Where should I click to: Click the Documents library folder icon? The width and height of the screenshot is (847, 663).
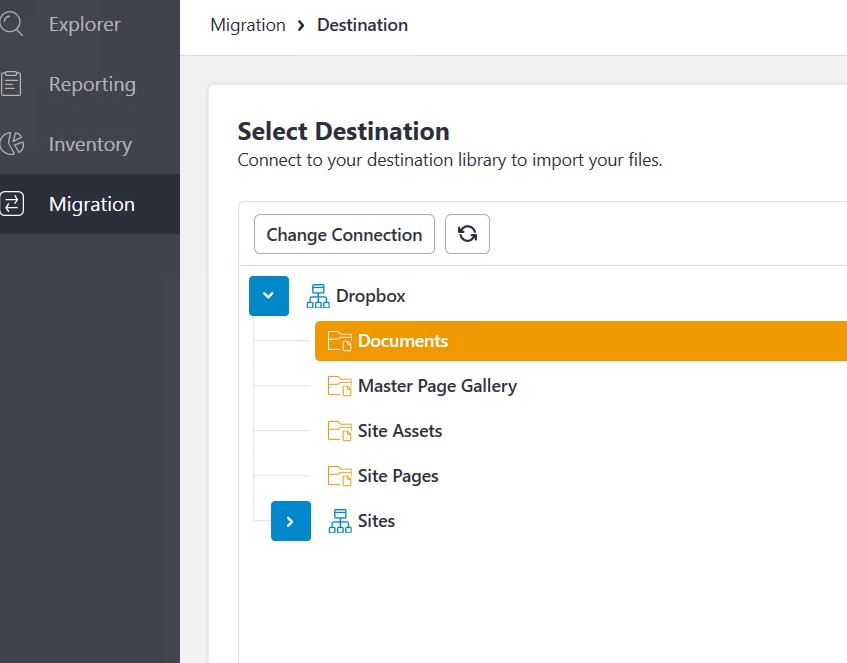click(340, 341)
